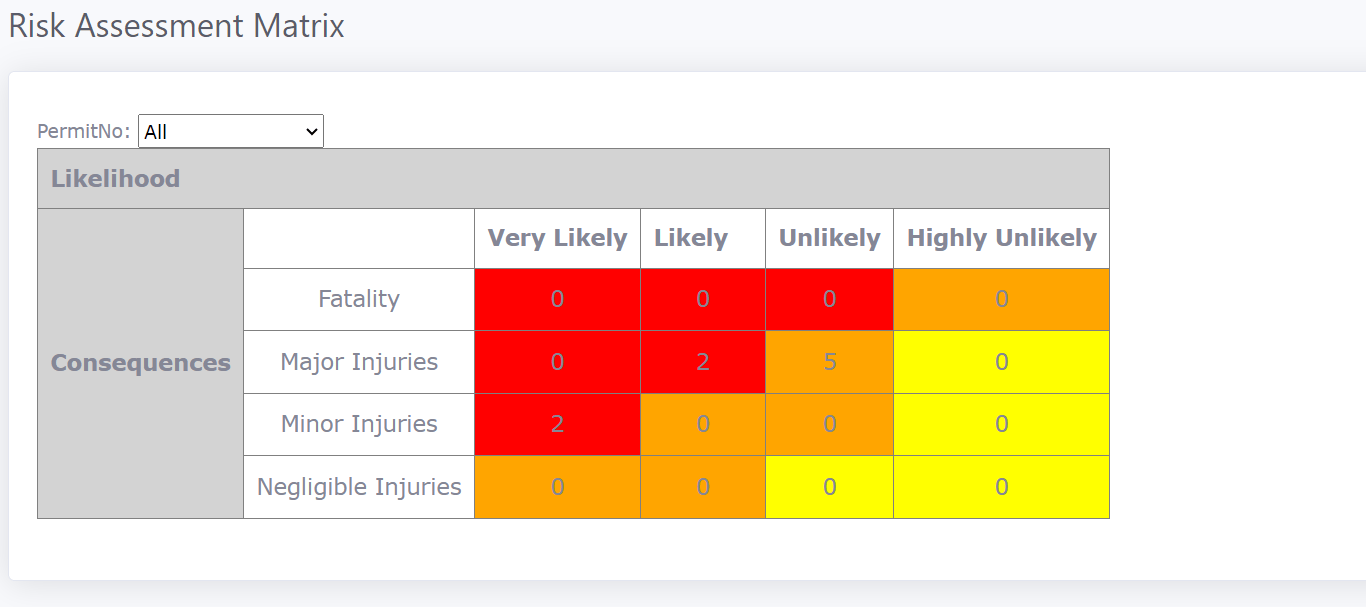The width and height of the screenshot is (1366, 607).
Task: Click the orange cell showing 5 risks
Action: coord(829,362)
